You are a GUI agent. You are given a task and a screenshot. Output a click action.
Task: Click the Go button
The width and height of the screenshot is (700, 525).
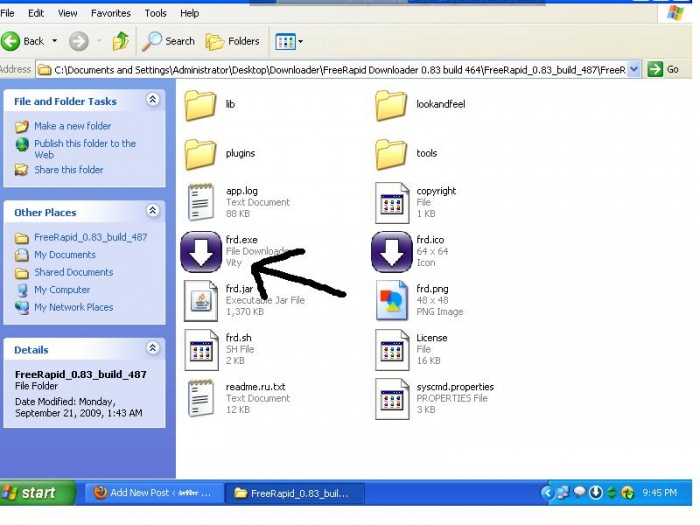click(663, 69)
